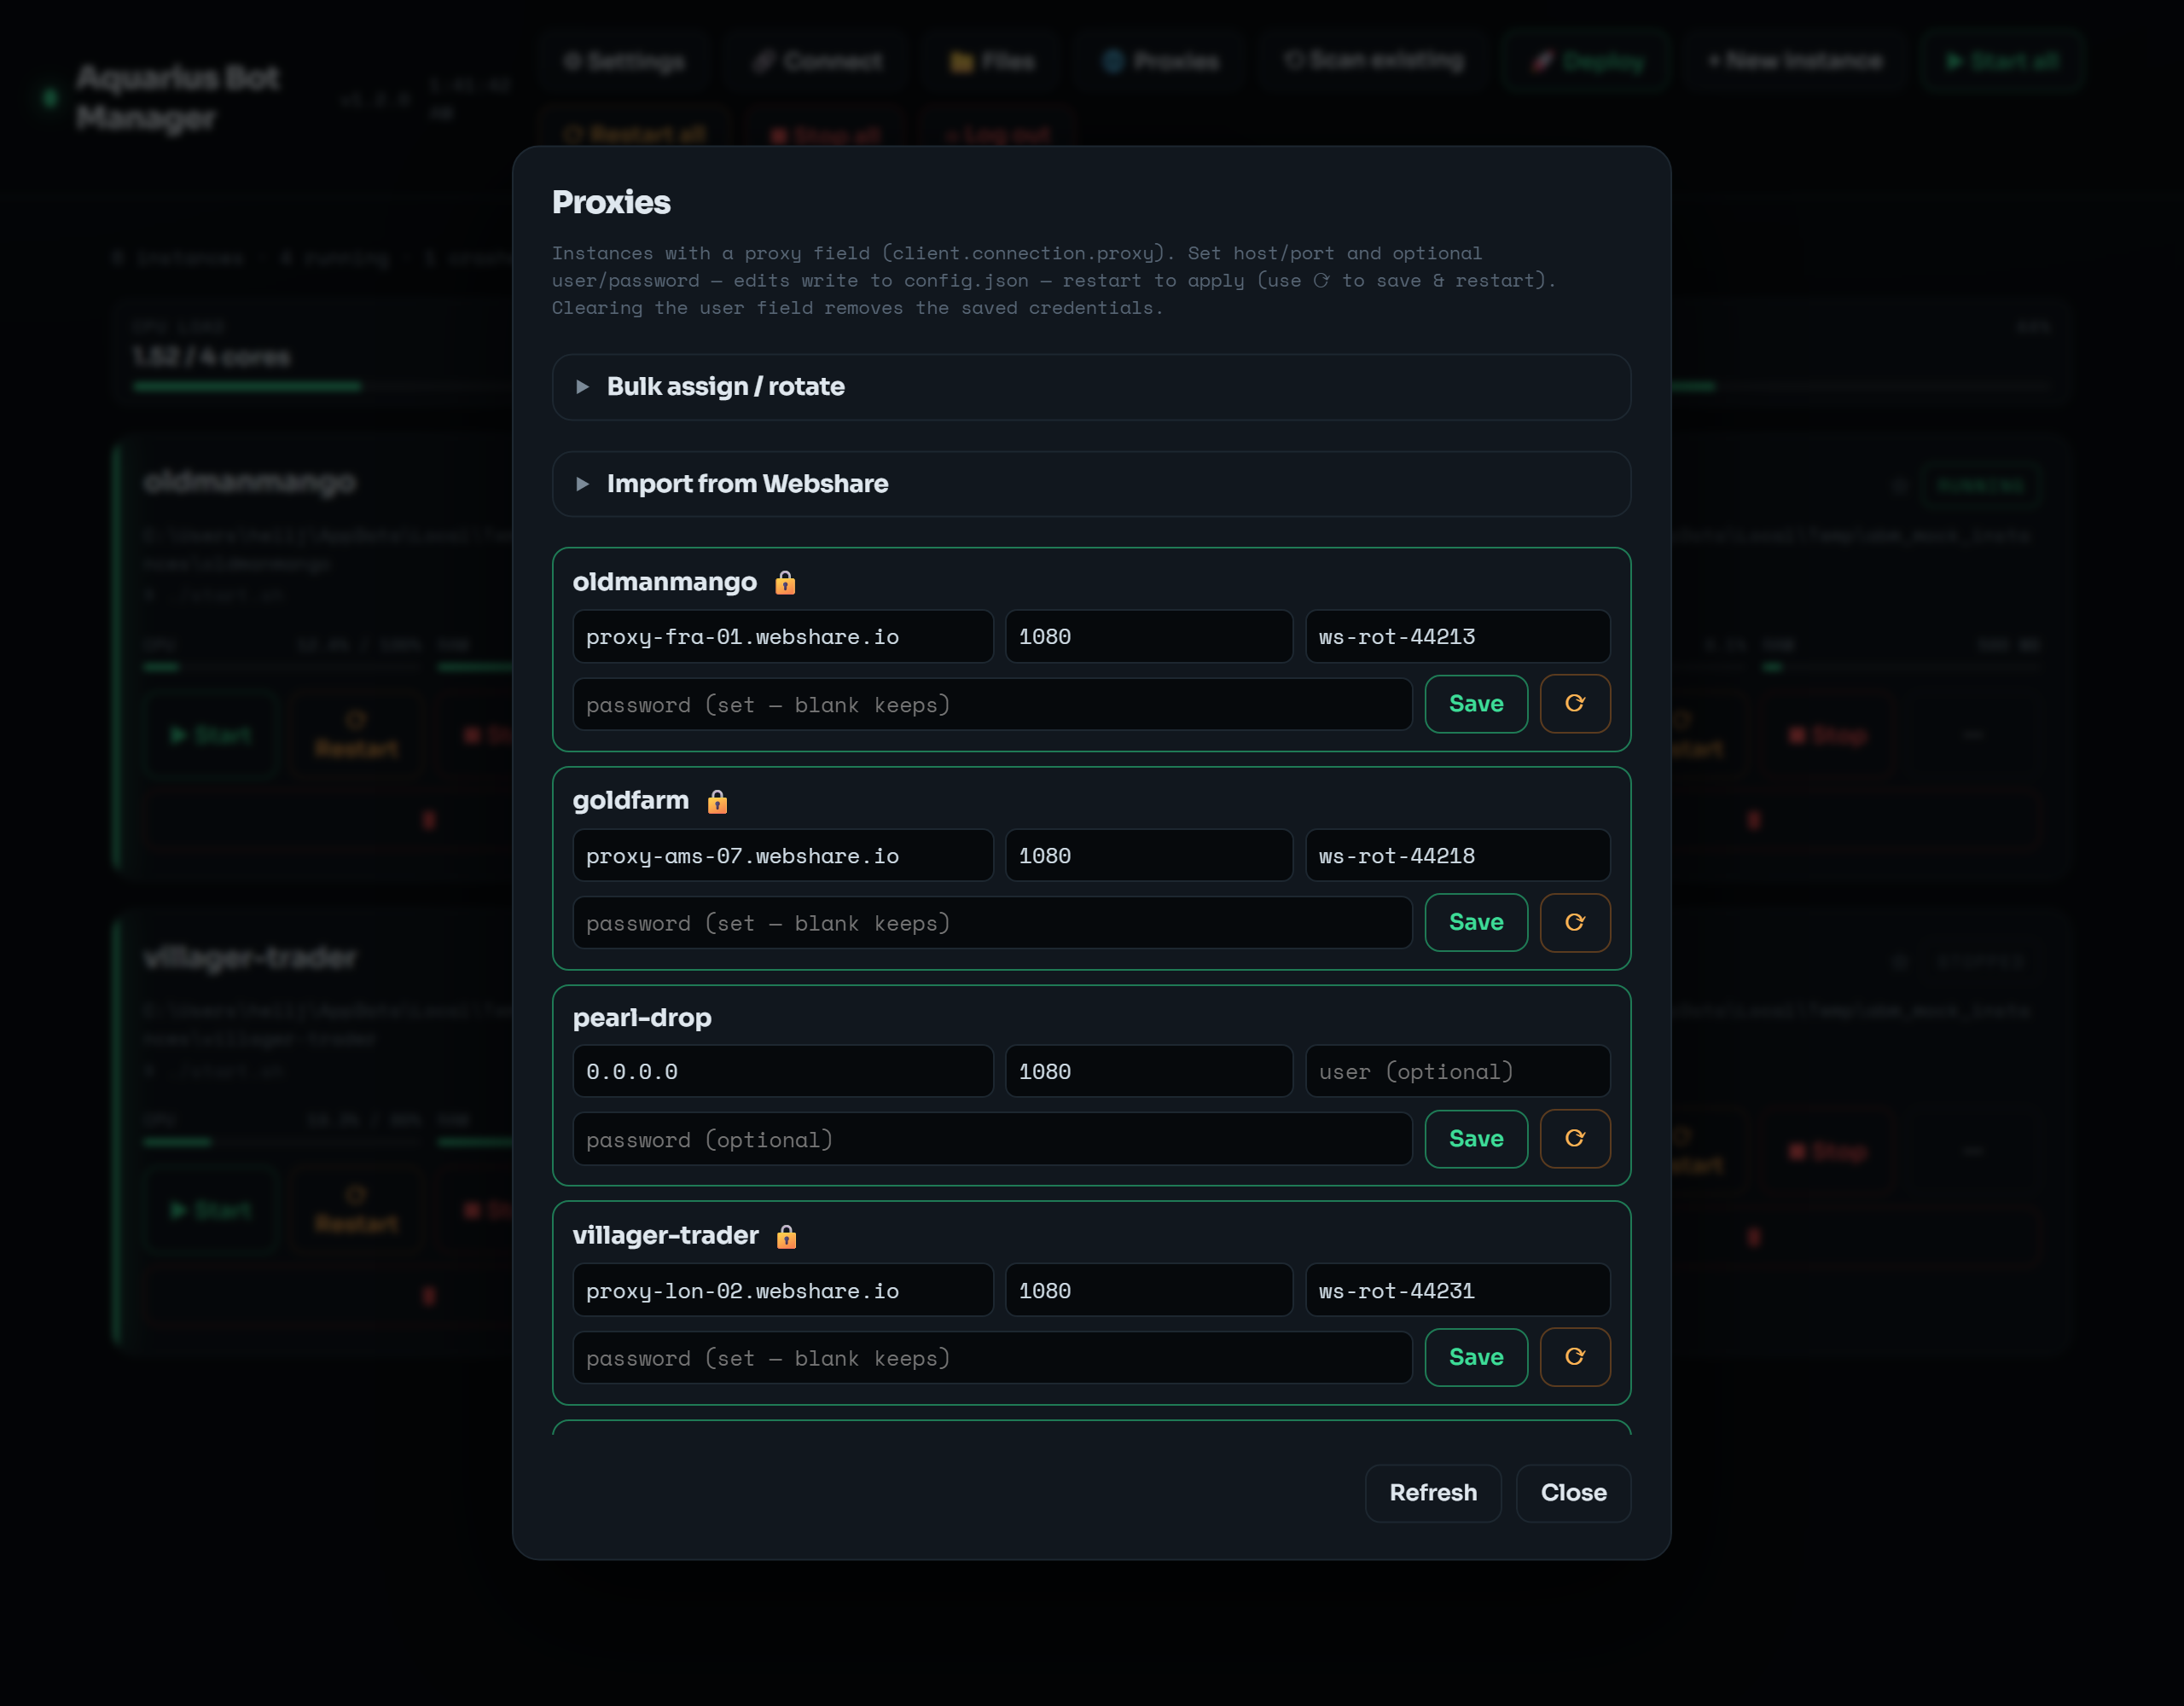
Task: Focus the villager-trader password field
Action: (x=992, y=1358)
